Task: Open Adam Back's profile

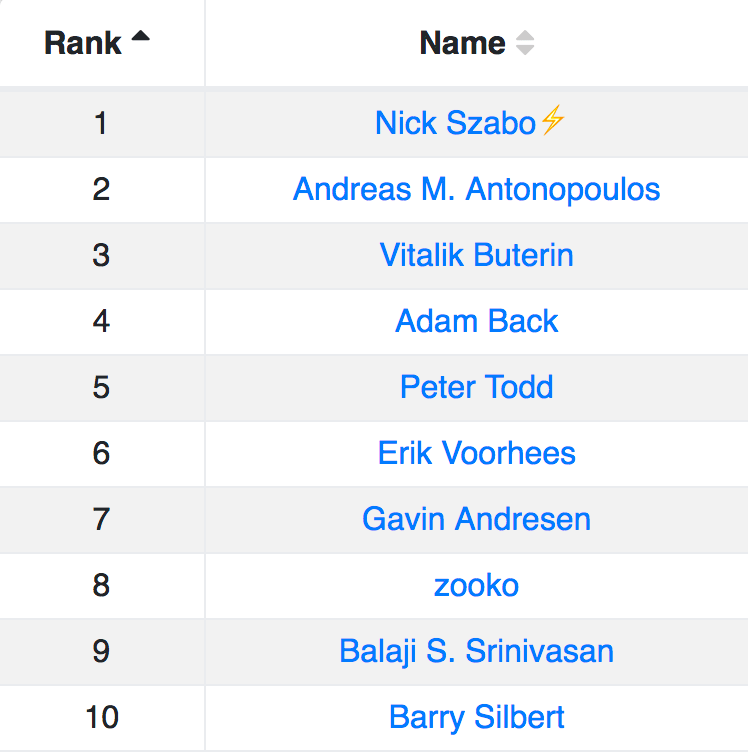Action: pos(477,321)
